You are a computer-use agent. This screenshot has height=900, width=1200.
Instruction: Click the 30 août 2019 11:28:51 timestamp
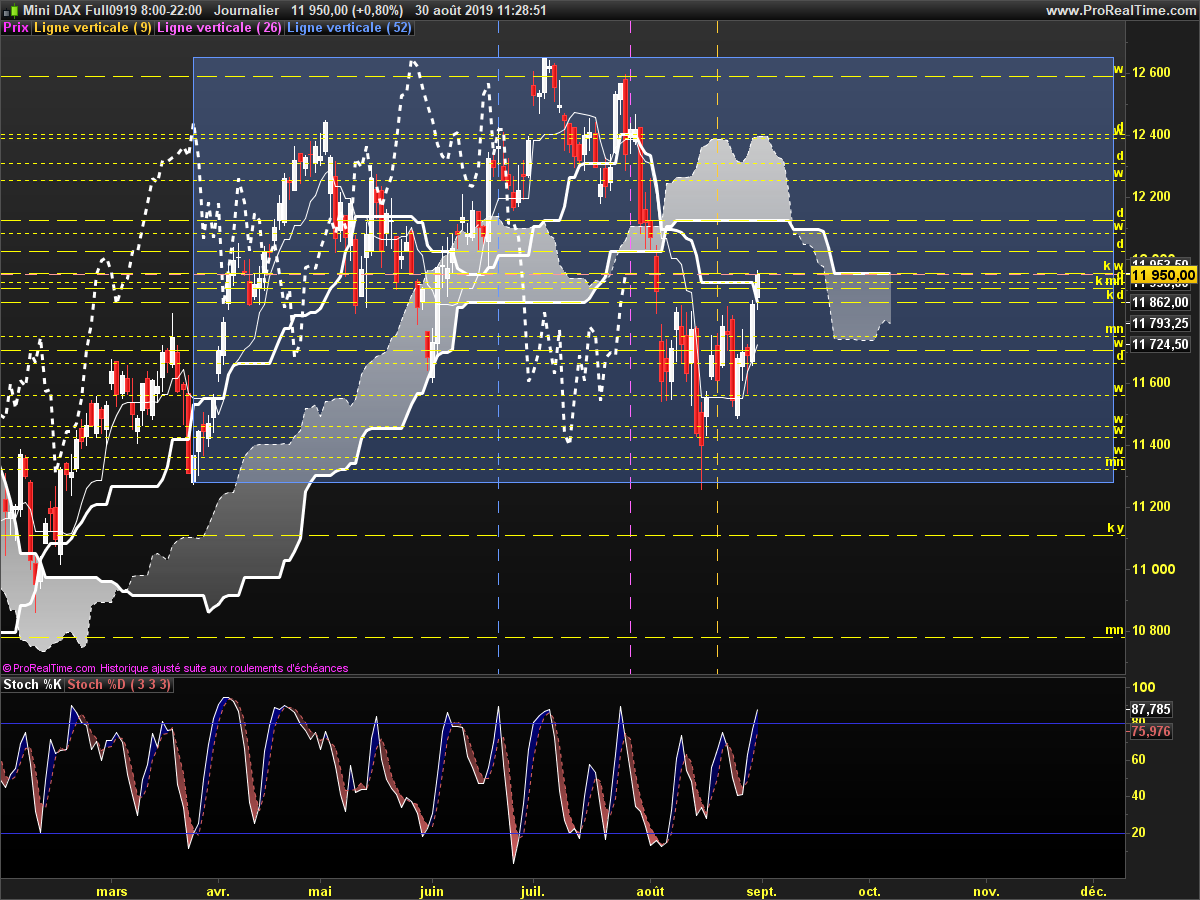(481, 10)
